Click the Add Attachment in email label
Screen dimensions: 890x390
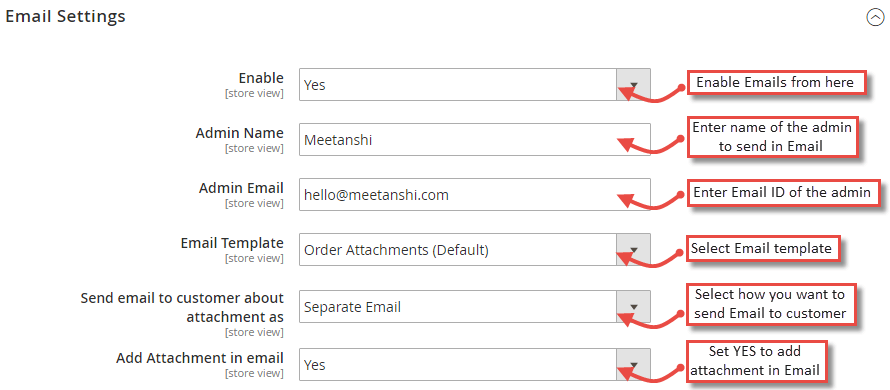(200, 358)
